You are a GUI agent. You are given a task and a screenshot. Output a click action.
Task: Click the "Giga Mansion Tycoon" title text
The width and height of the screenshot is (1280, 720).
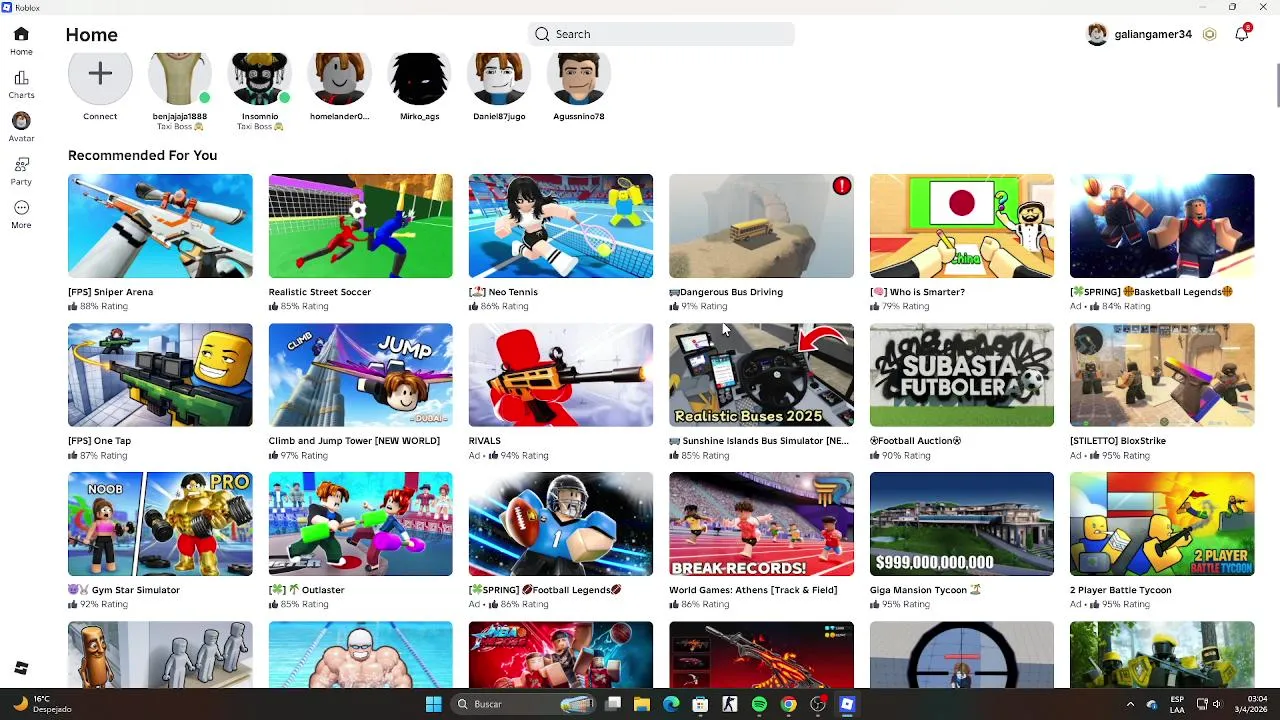point(917,590)
